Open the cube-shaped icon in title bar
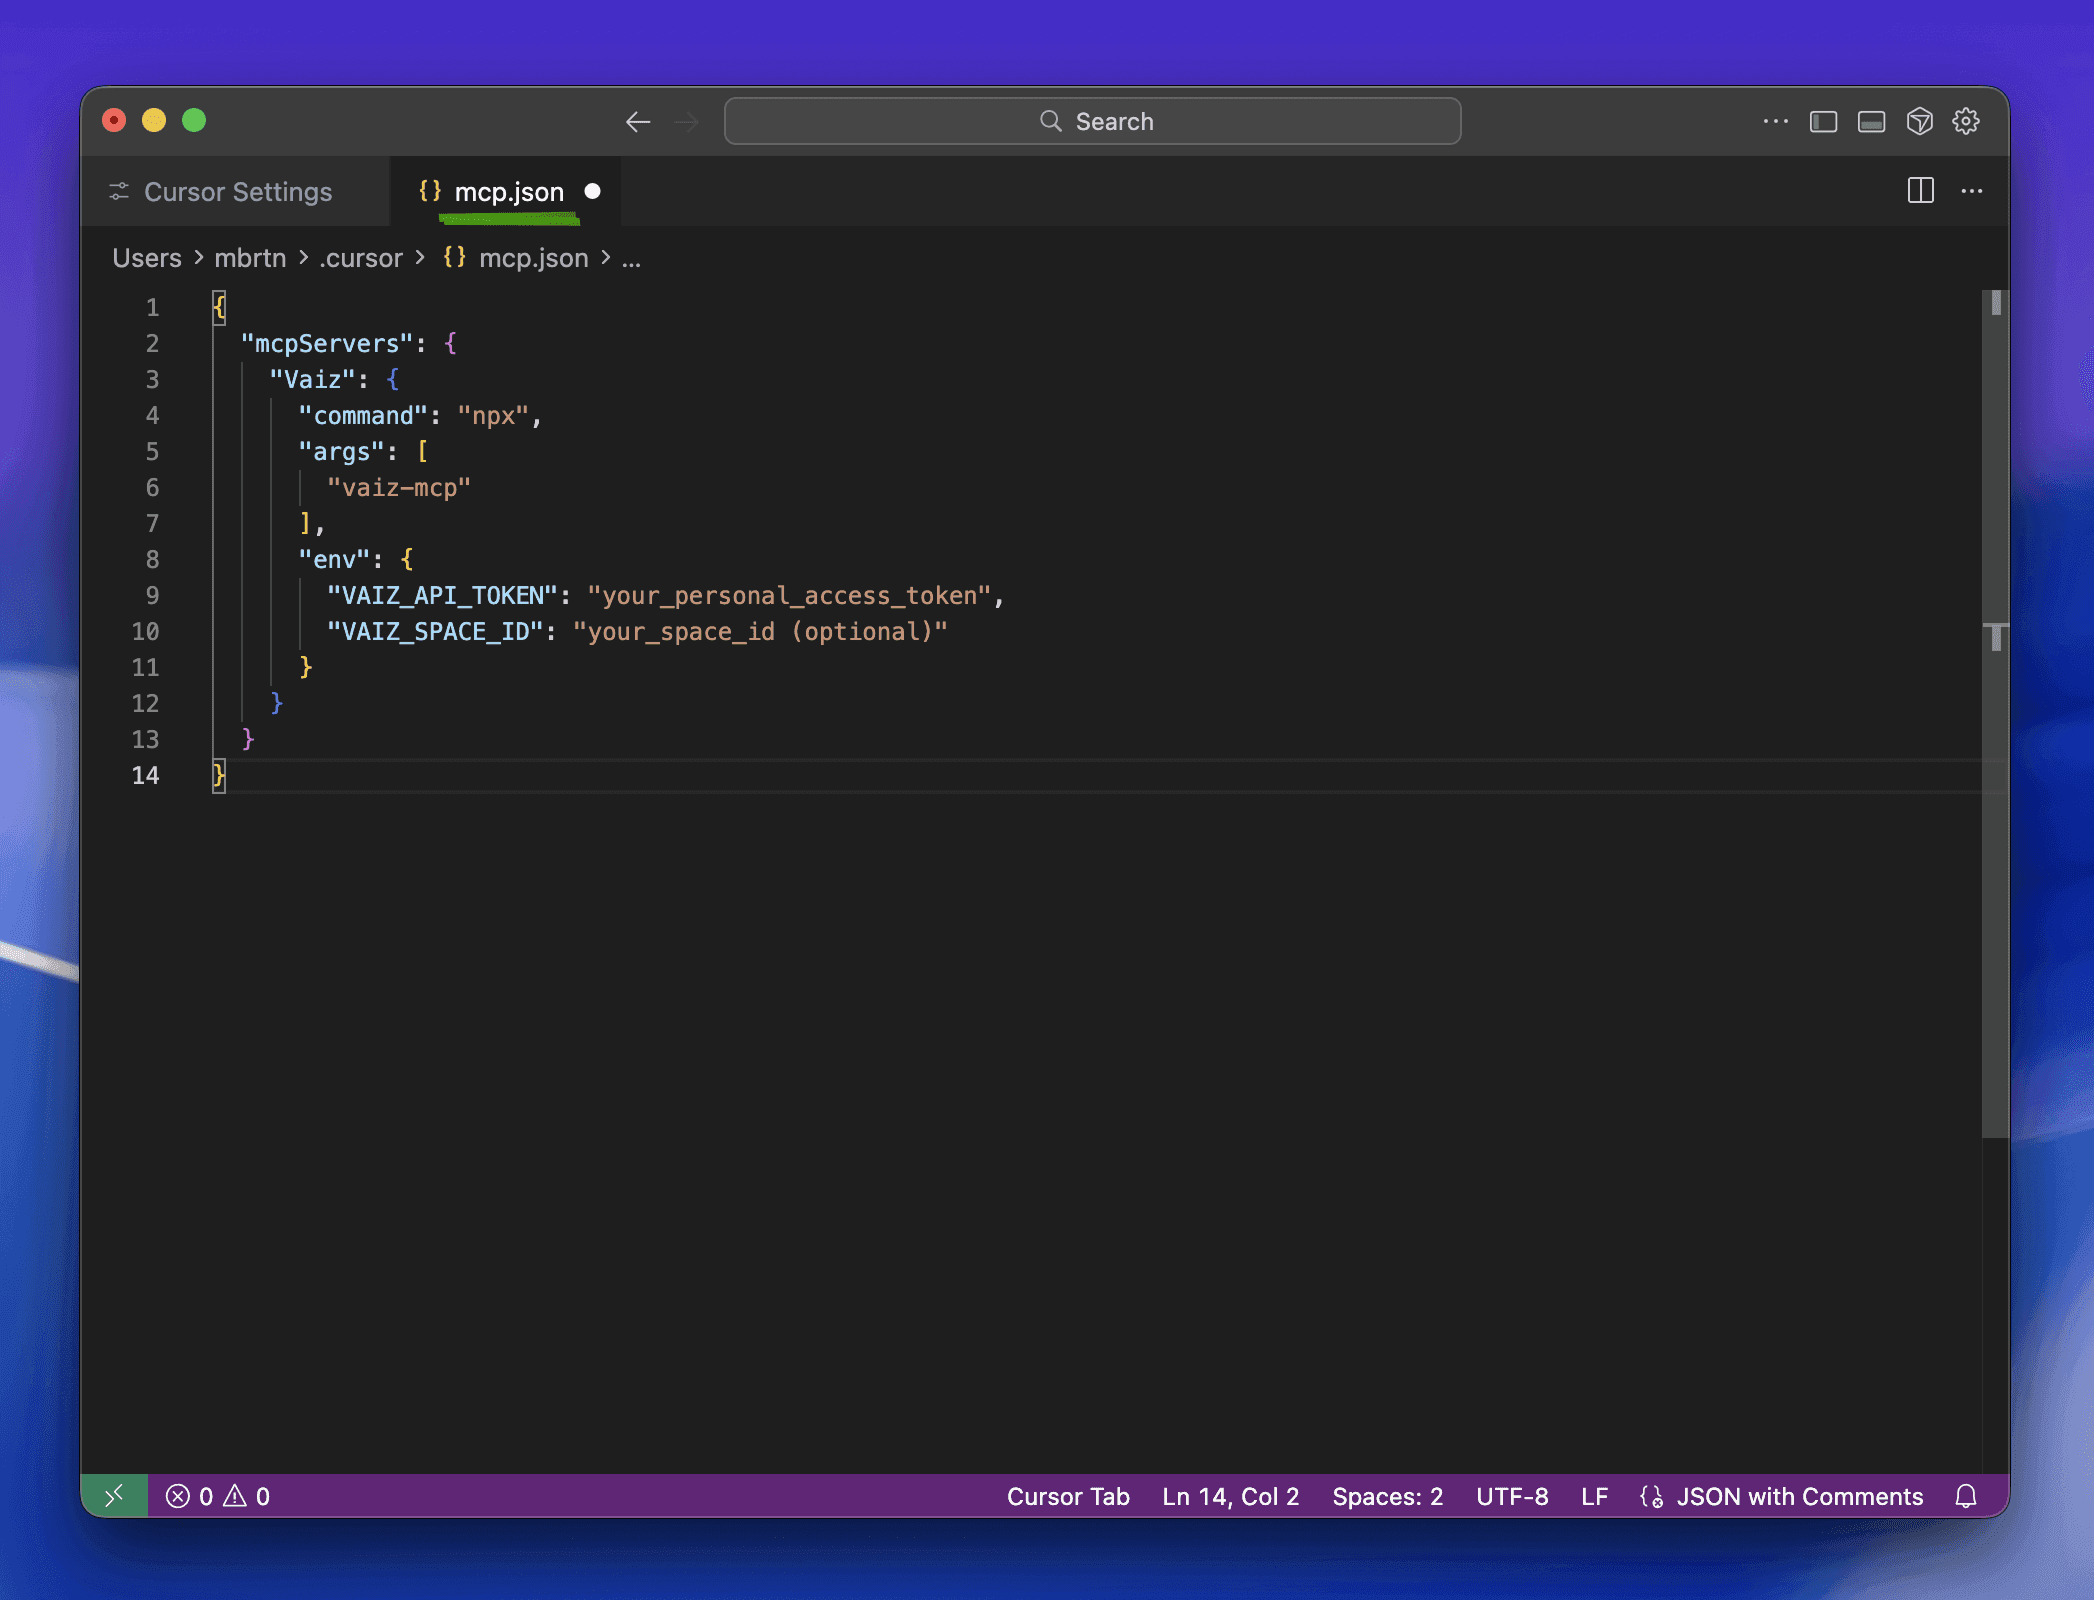Image resolution: width=2094 pixels, height=1600 pixels. coord(1919,122)
